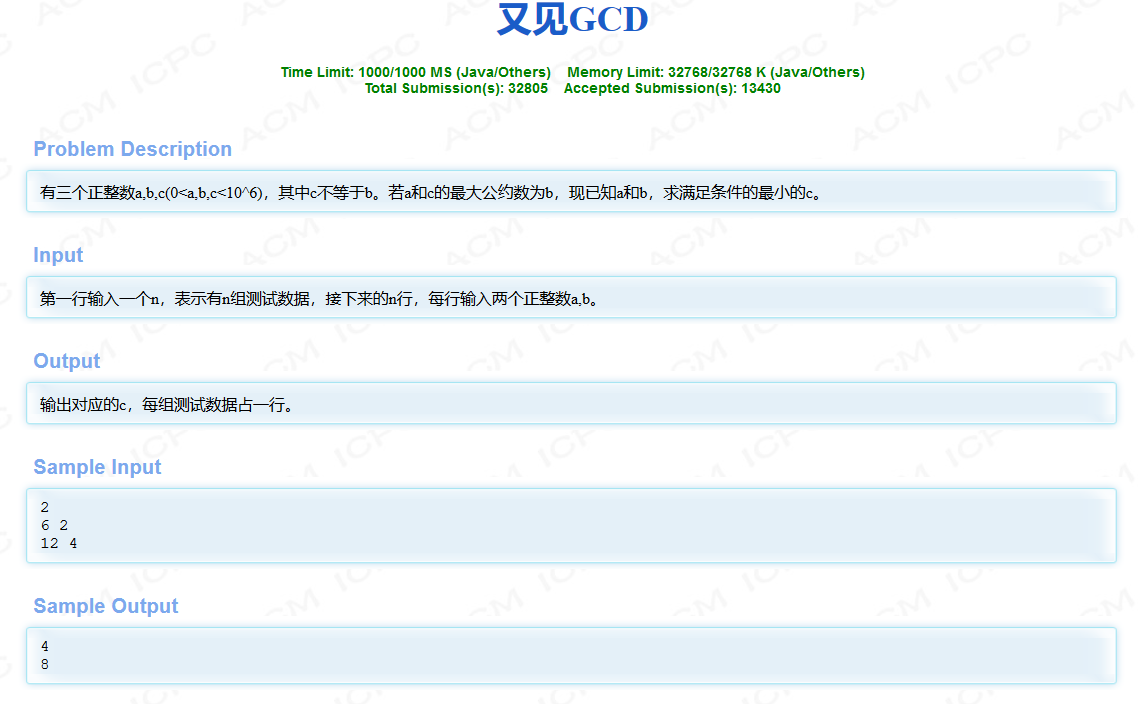The width and height of the screenshot is (1138, 704).
Task: Click the problem statement about 最大公约数
Action: click(430, 192)
